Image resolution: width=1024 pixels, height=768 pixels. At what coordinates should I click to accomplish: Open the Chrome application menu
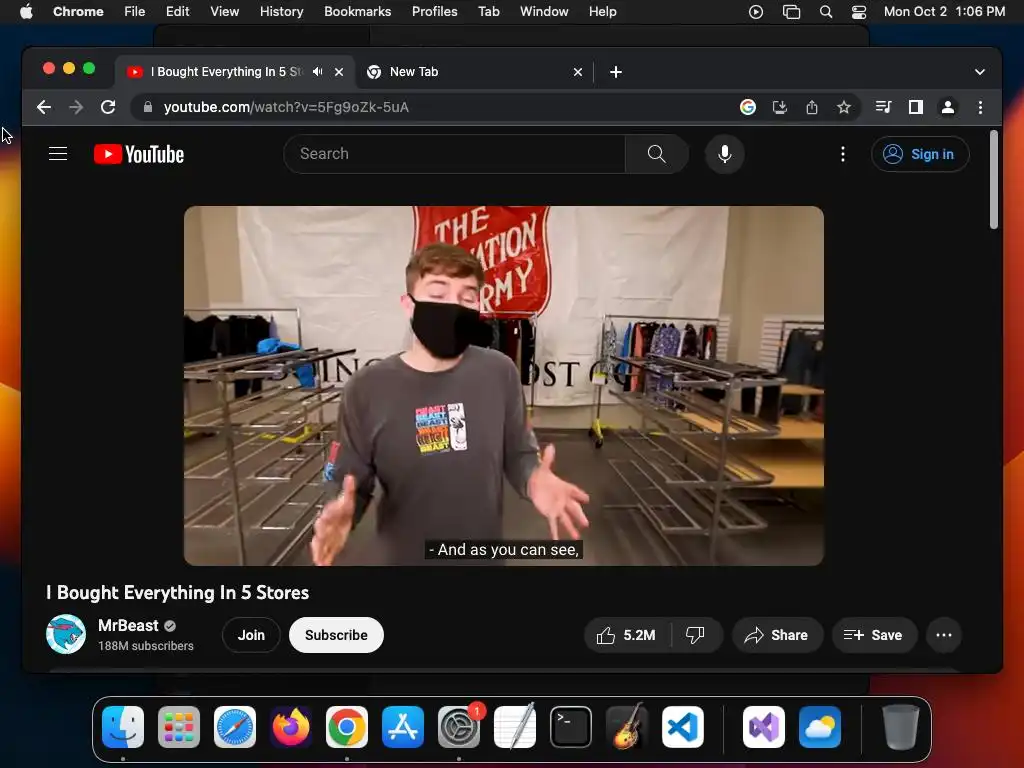(x=78, y=11)
